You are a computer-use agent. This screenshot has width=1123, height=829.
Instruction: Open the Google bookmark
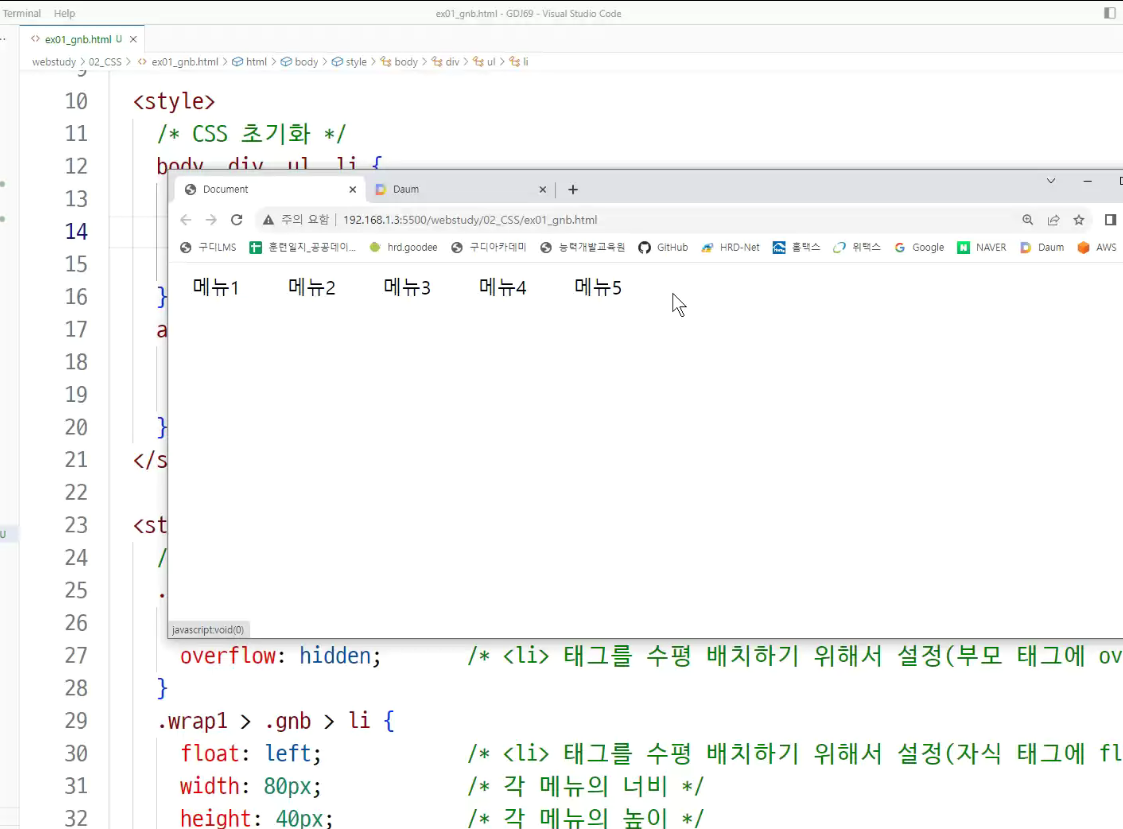(920, 247)
